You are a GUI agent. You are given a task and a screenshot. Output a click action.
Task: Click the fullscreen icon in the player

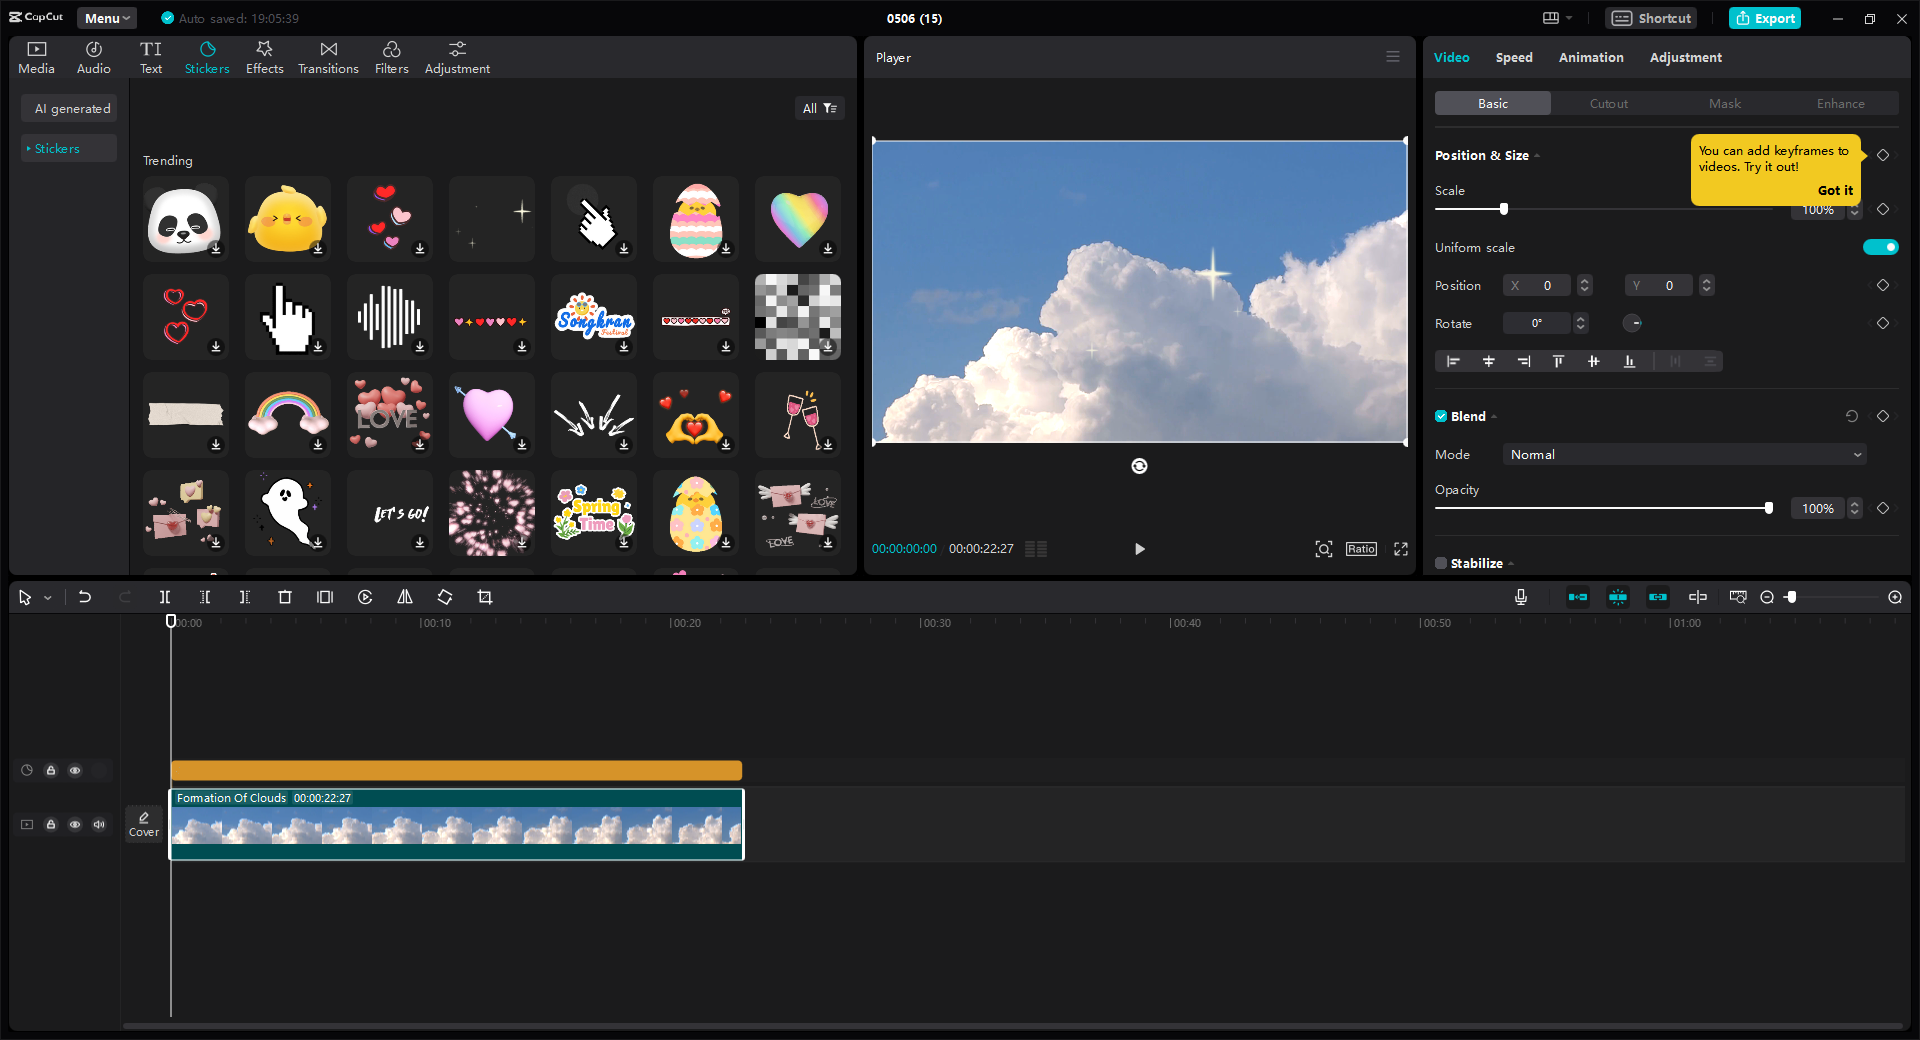tap(1401, 549)
